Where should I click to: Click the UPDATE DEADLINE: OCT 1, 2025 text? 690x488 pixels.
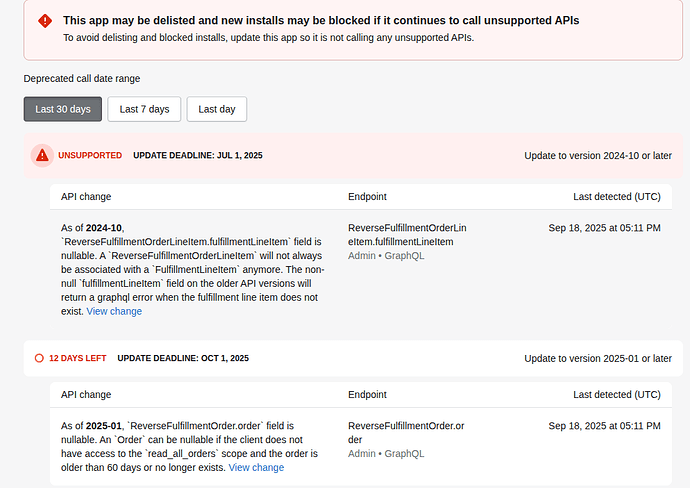pos(183,358)
